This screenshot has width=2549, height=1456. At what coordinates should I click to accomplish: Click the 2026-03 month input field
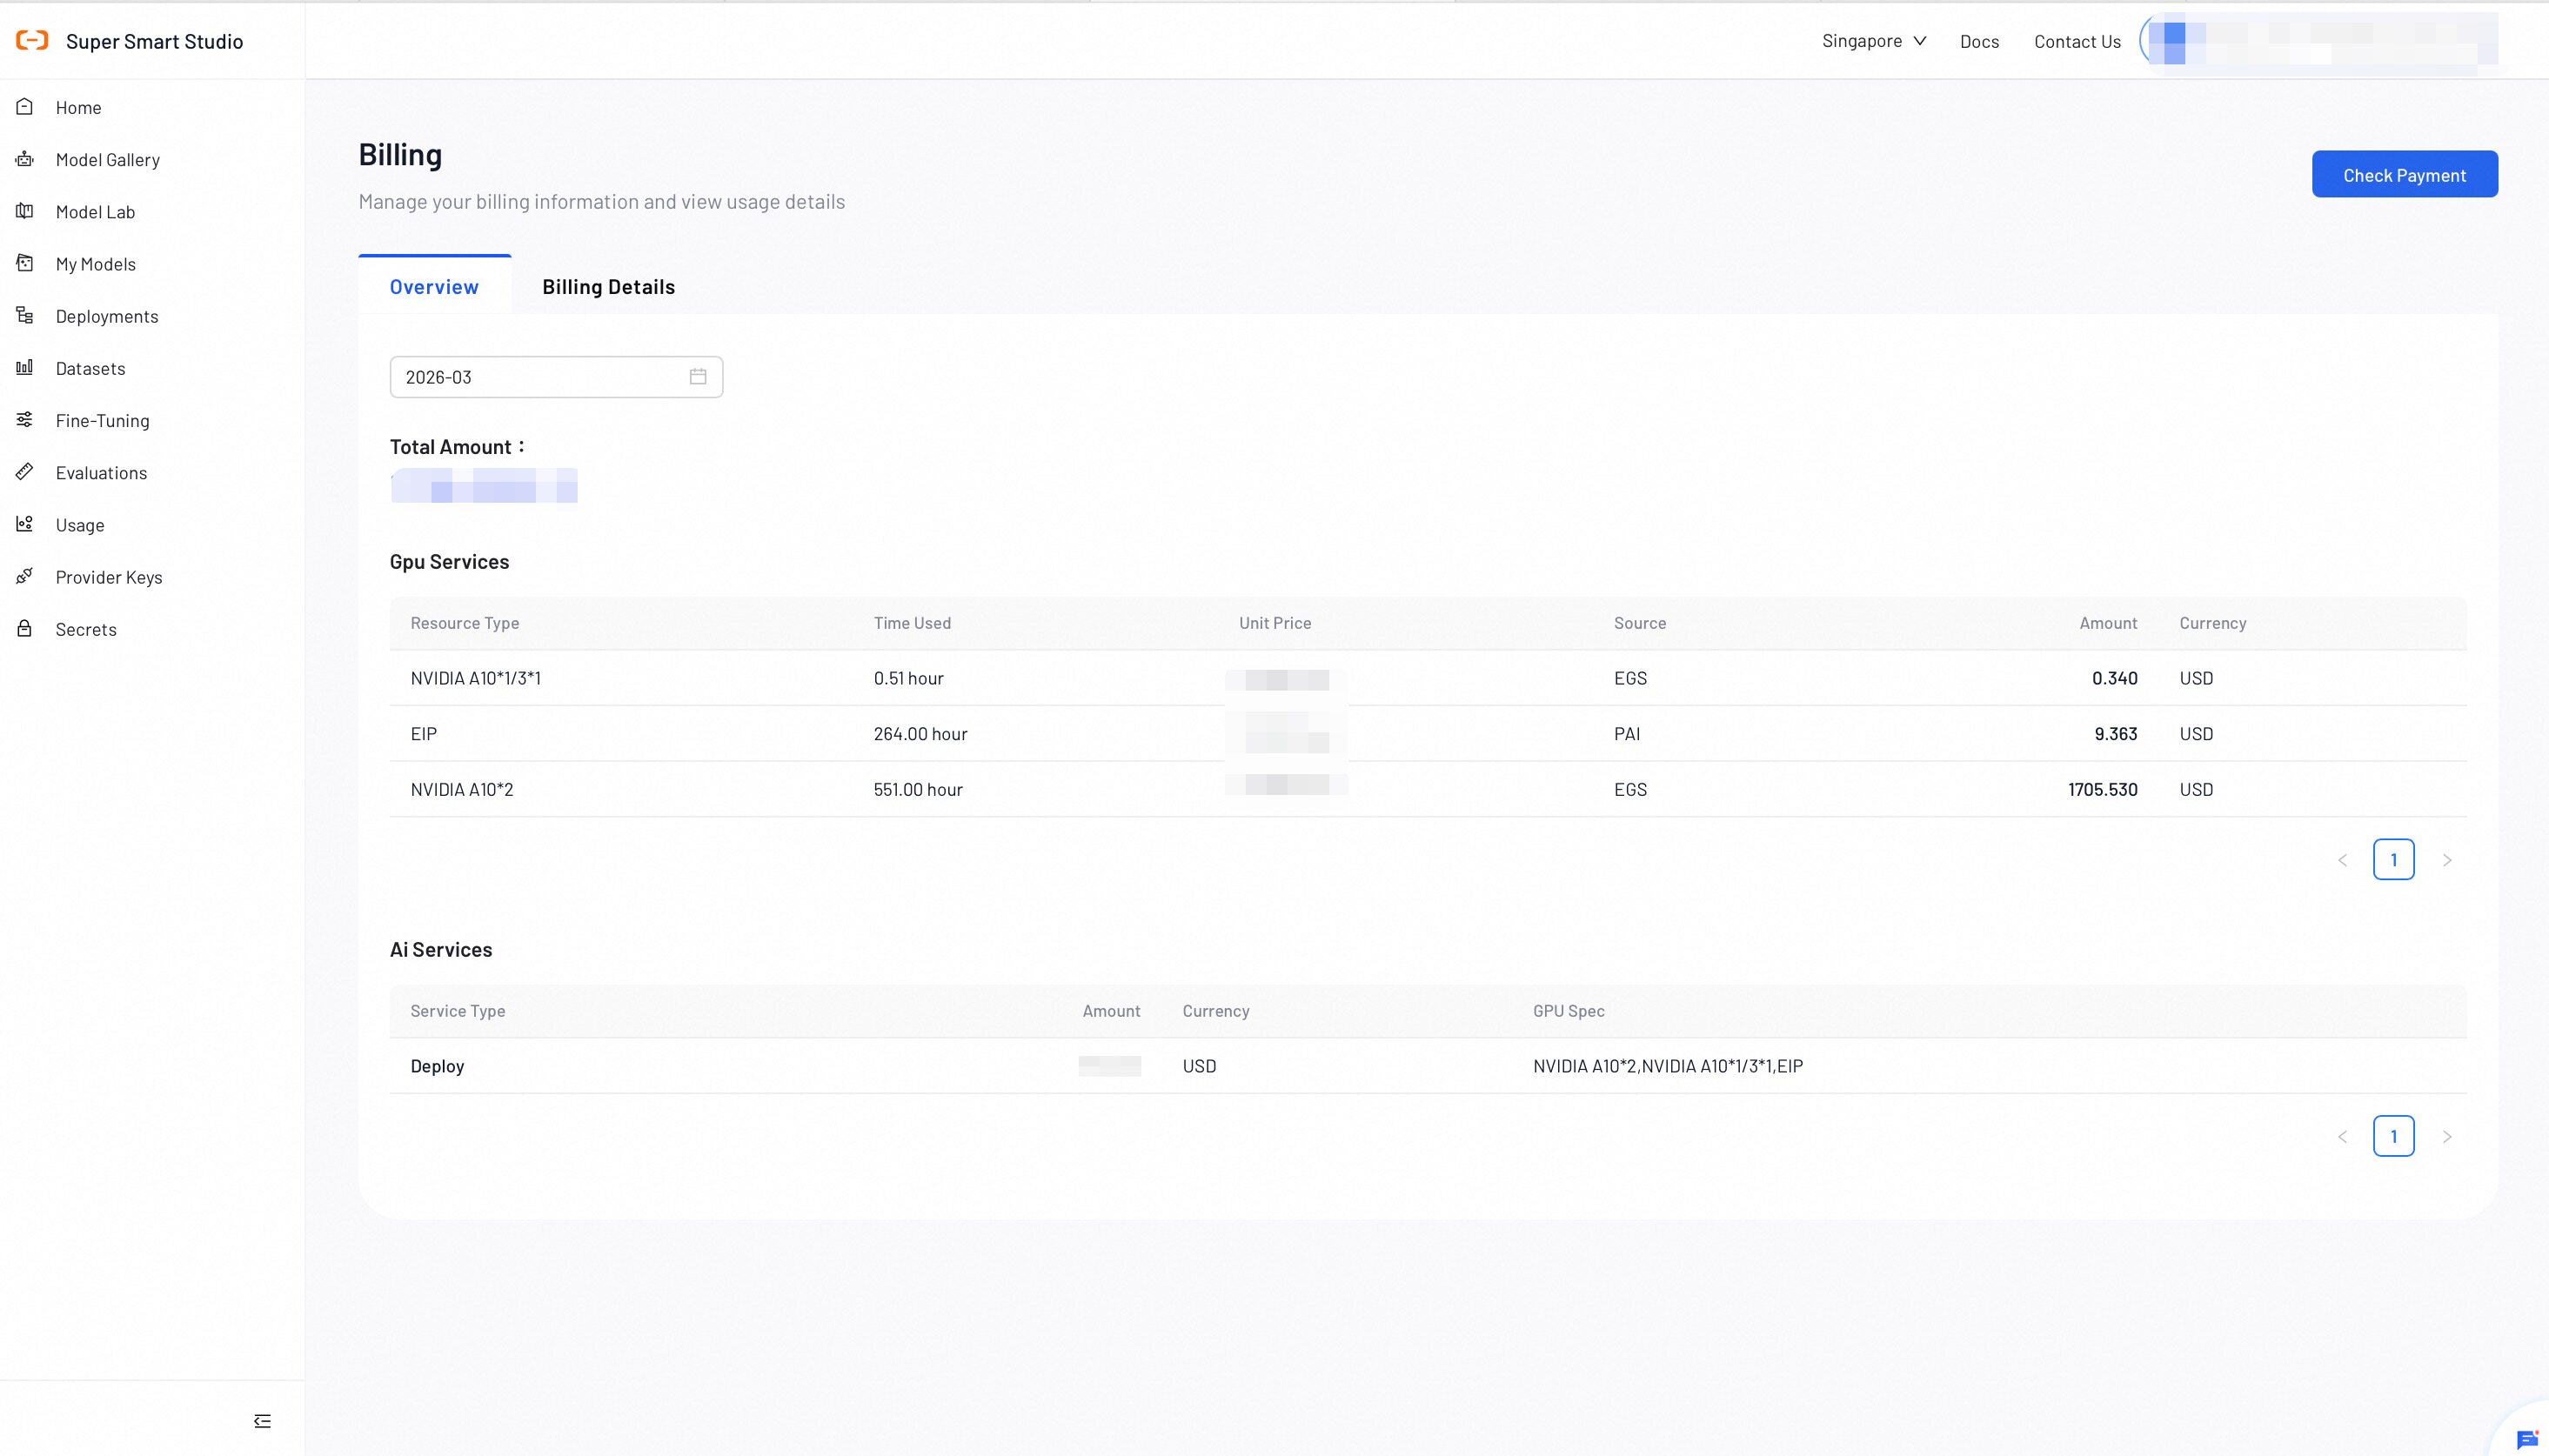click(556, 377)
